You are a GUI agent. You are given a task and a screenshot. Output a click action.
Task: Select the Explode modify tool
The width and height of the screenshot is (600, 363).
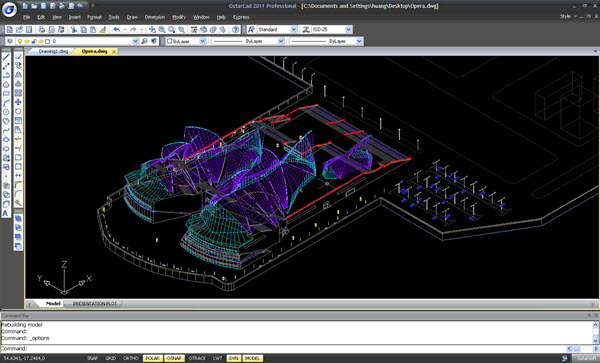pos(18,203)
